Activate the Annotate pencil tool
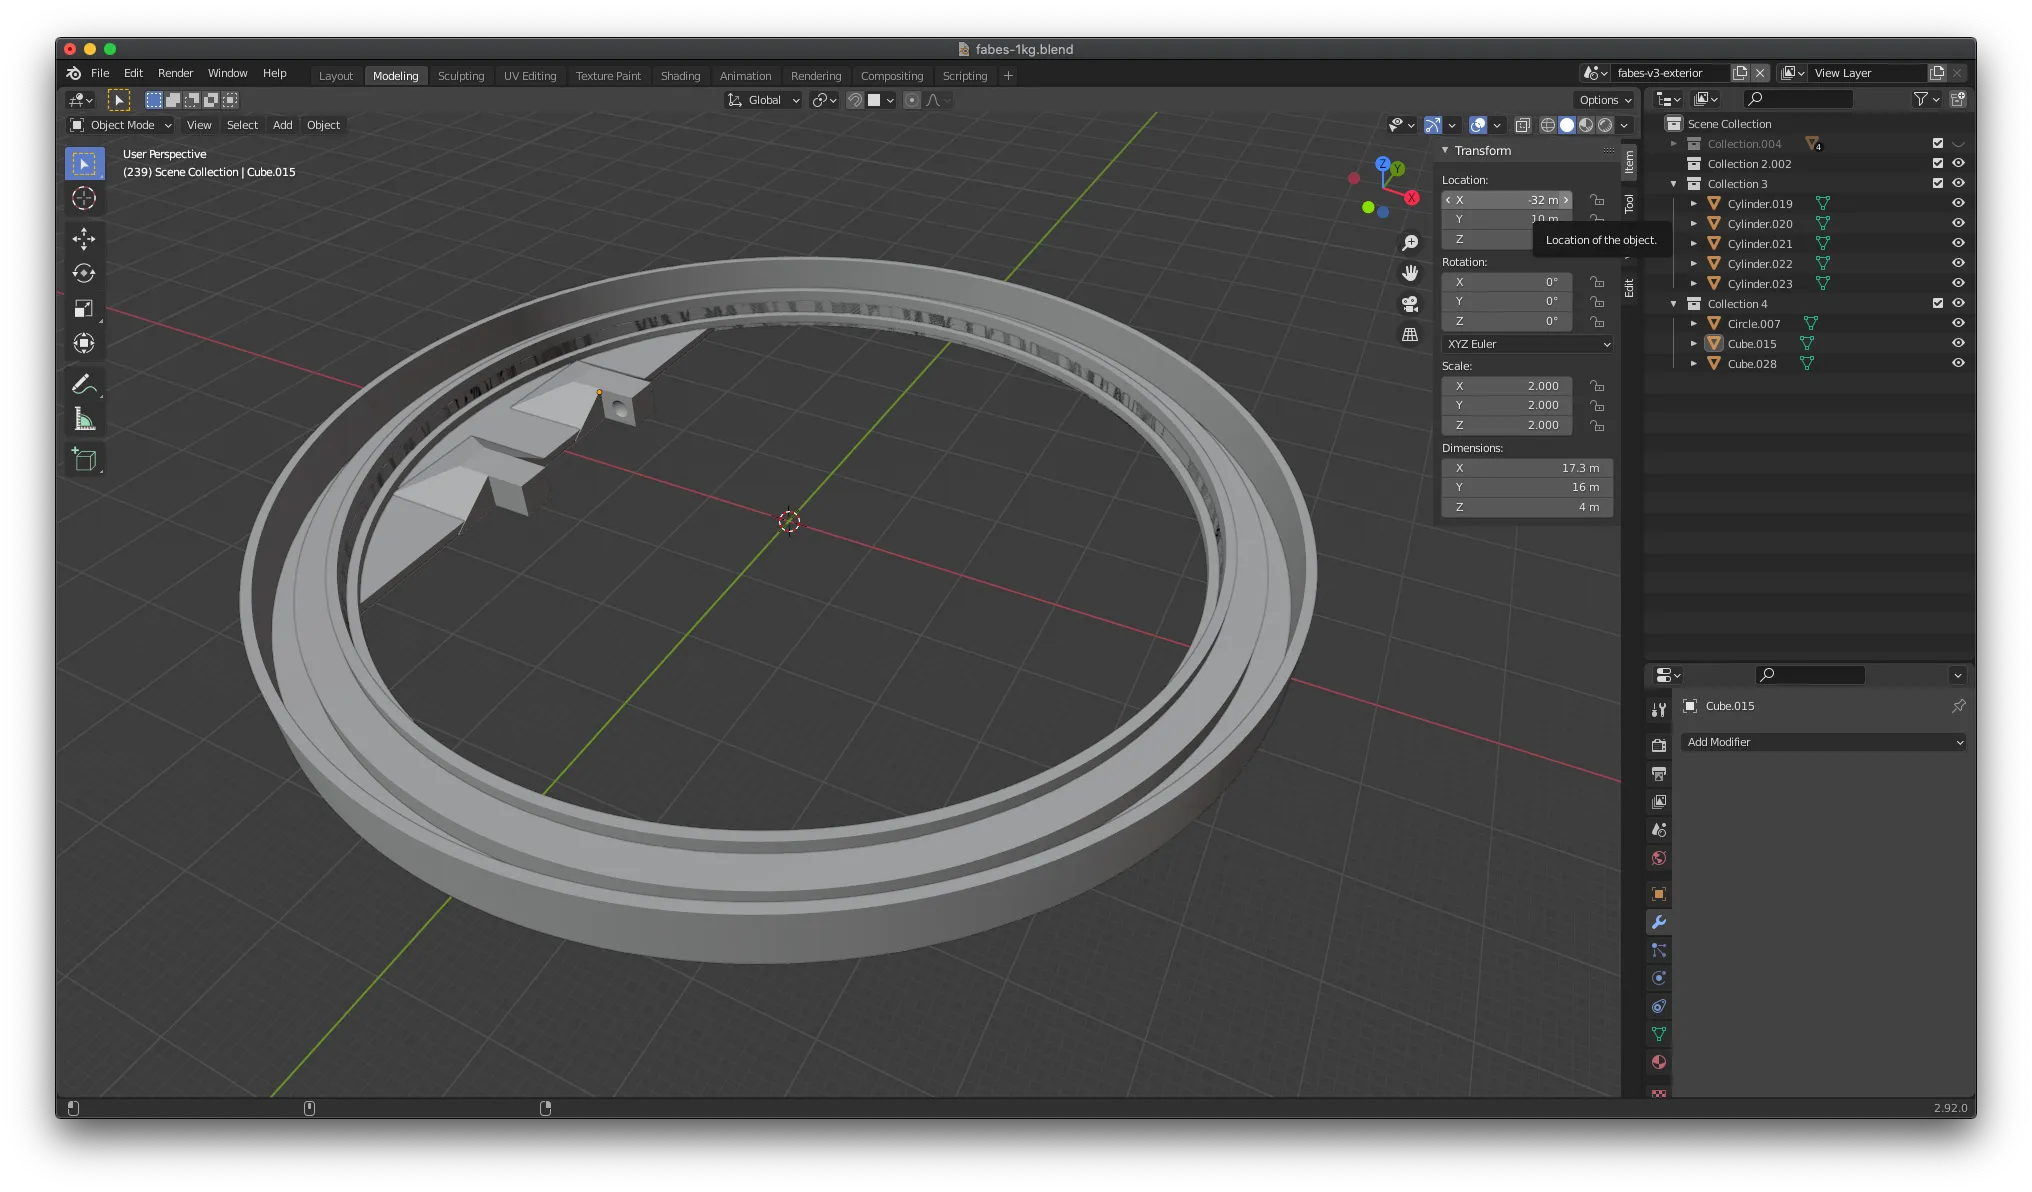The height and width of the screenshot is (1192, 2032). pos(84,385)
